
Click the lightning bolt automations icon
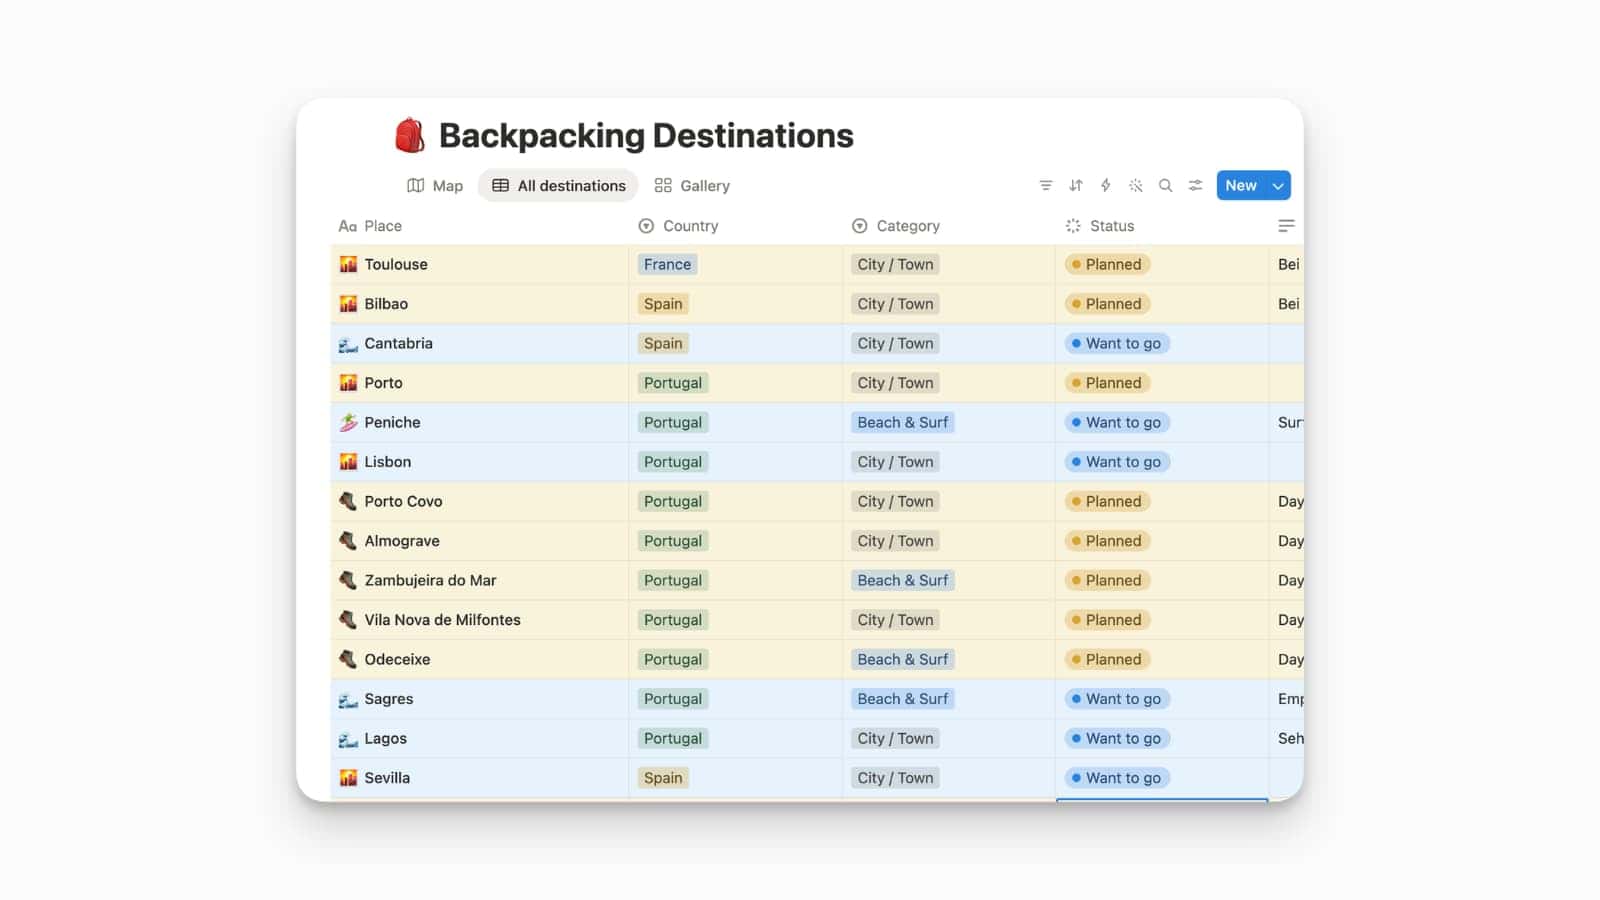1106,186
